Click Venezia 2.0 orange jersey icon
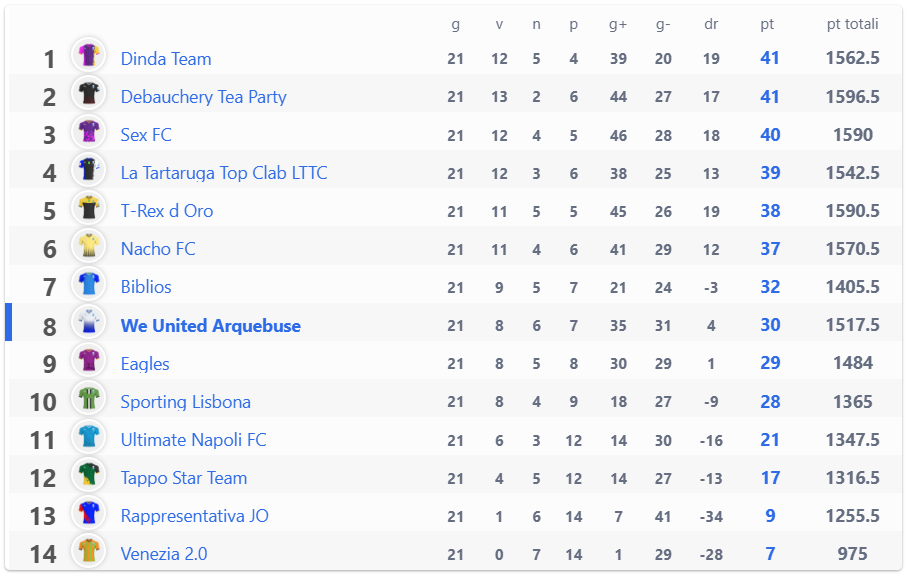 coord(89,550)
